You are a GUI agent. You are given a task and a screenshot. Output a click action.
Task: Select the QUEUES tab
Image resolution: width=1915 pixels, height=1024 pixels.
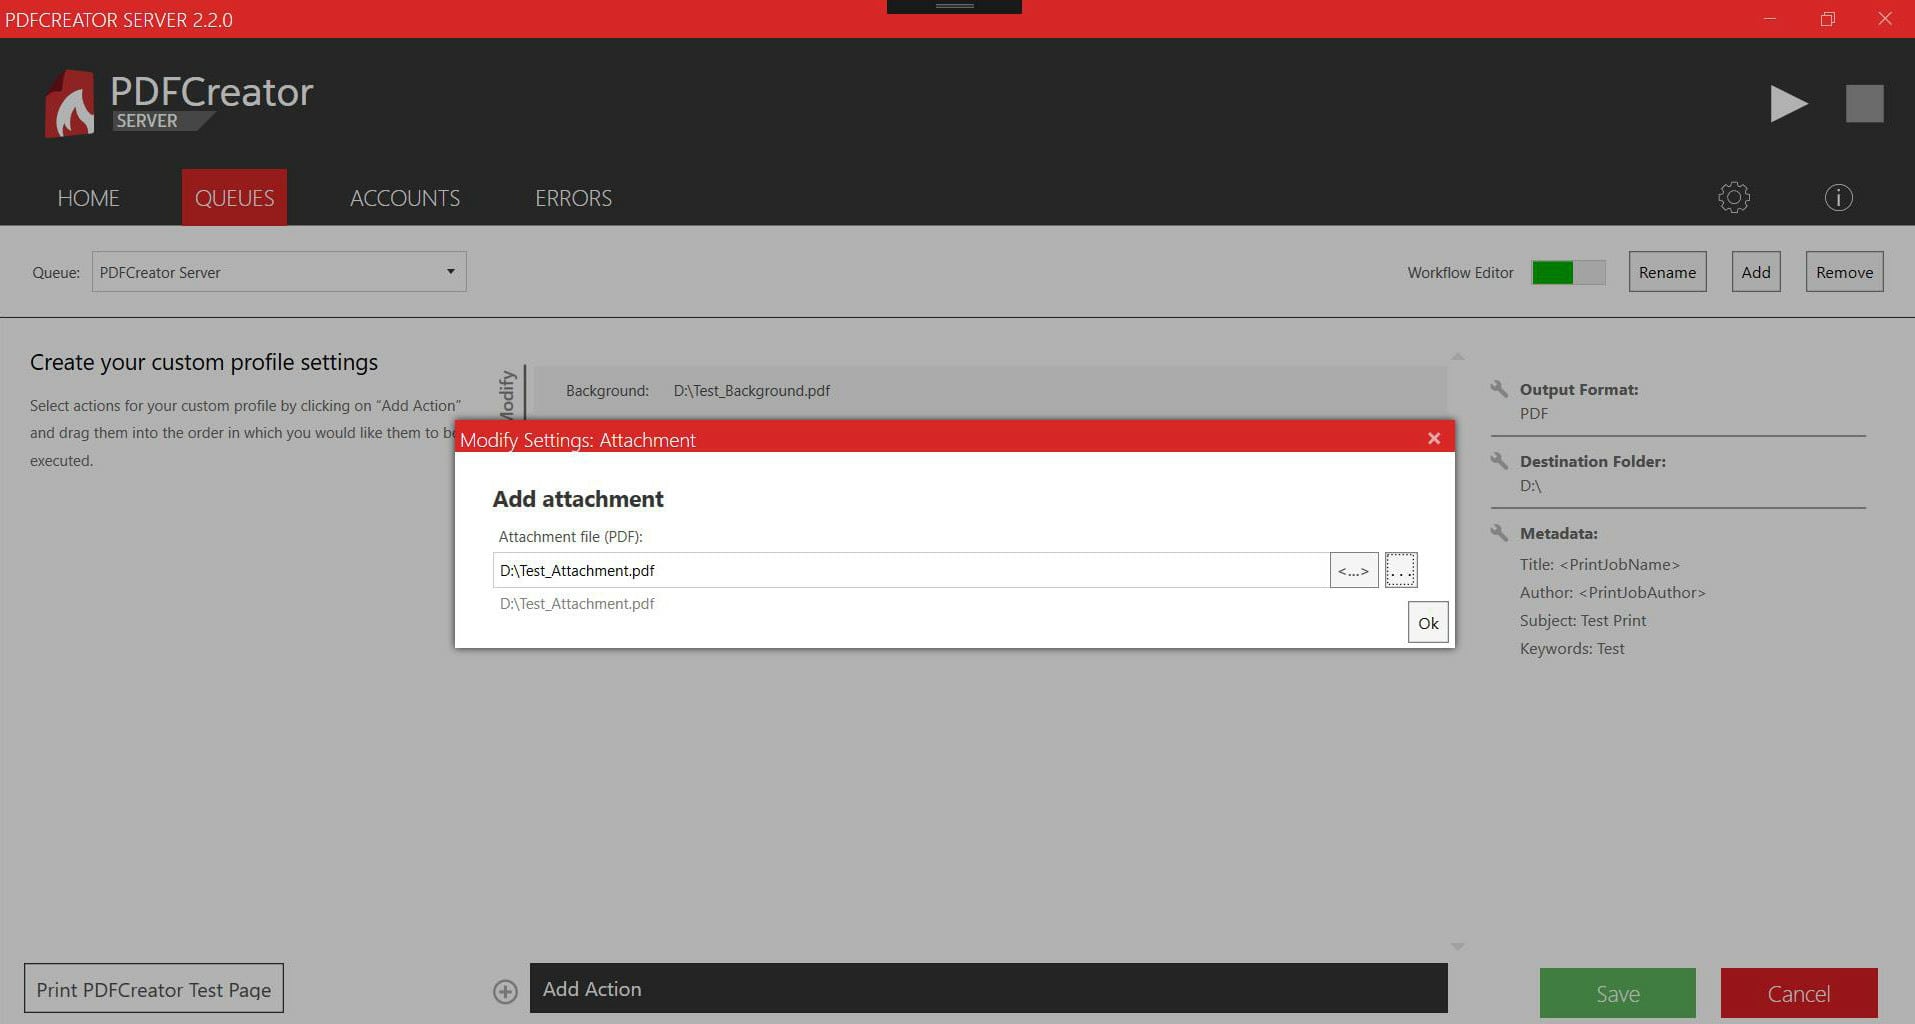point(234,198)
